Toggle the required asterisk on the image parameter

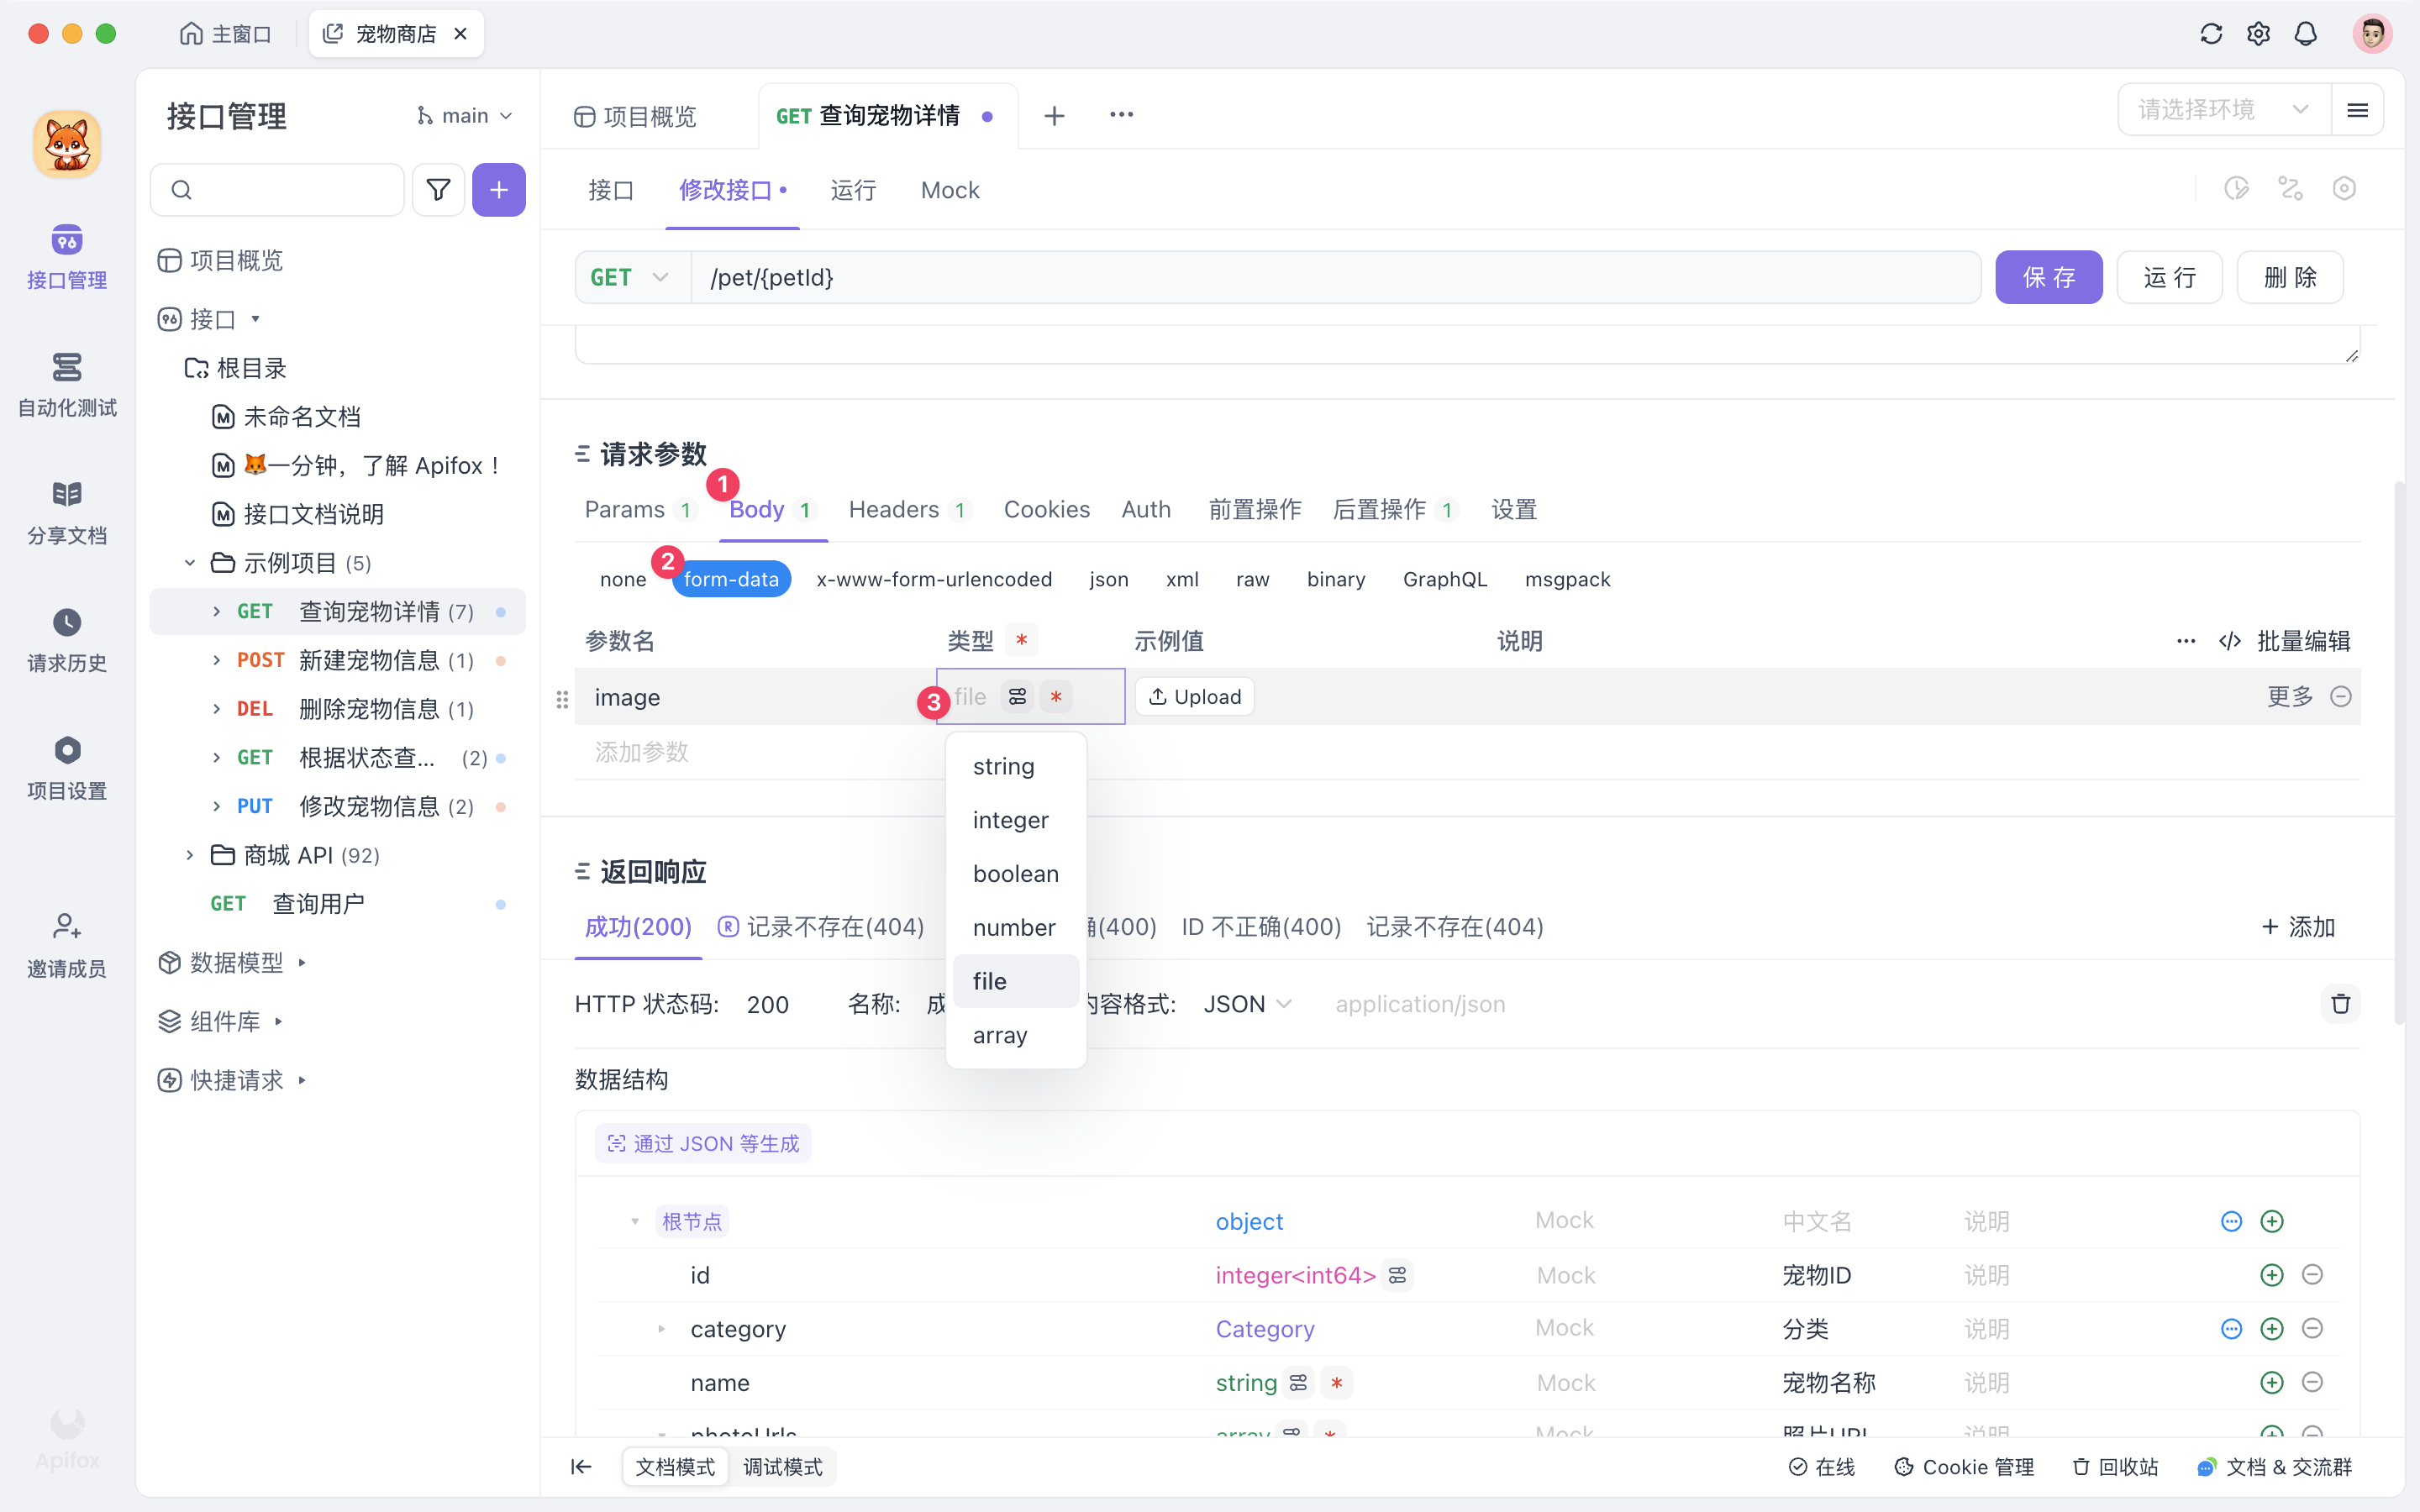coord(1057,697)
